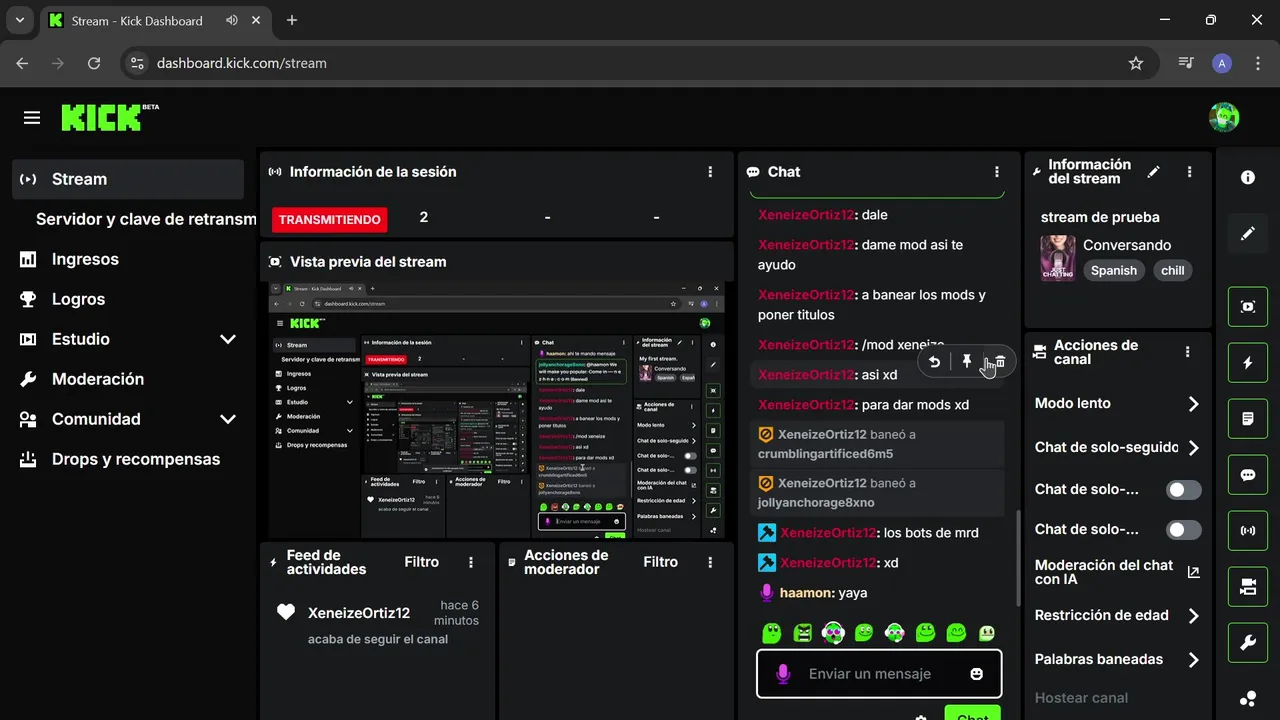
Task: Click Filtro in Feed de actividades
Action: coord(422,562)
